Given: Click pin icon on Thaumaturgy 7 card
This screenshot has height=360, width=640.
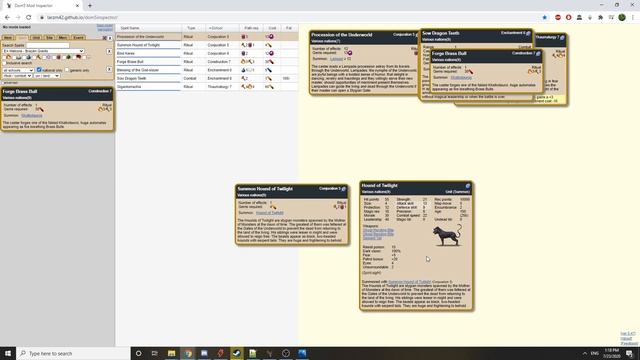Looking at the screenshot, I should coord(562,38).
